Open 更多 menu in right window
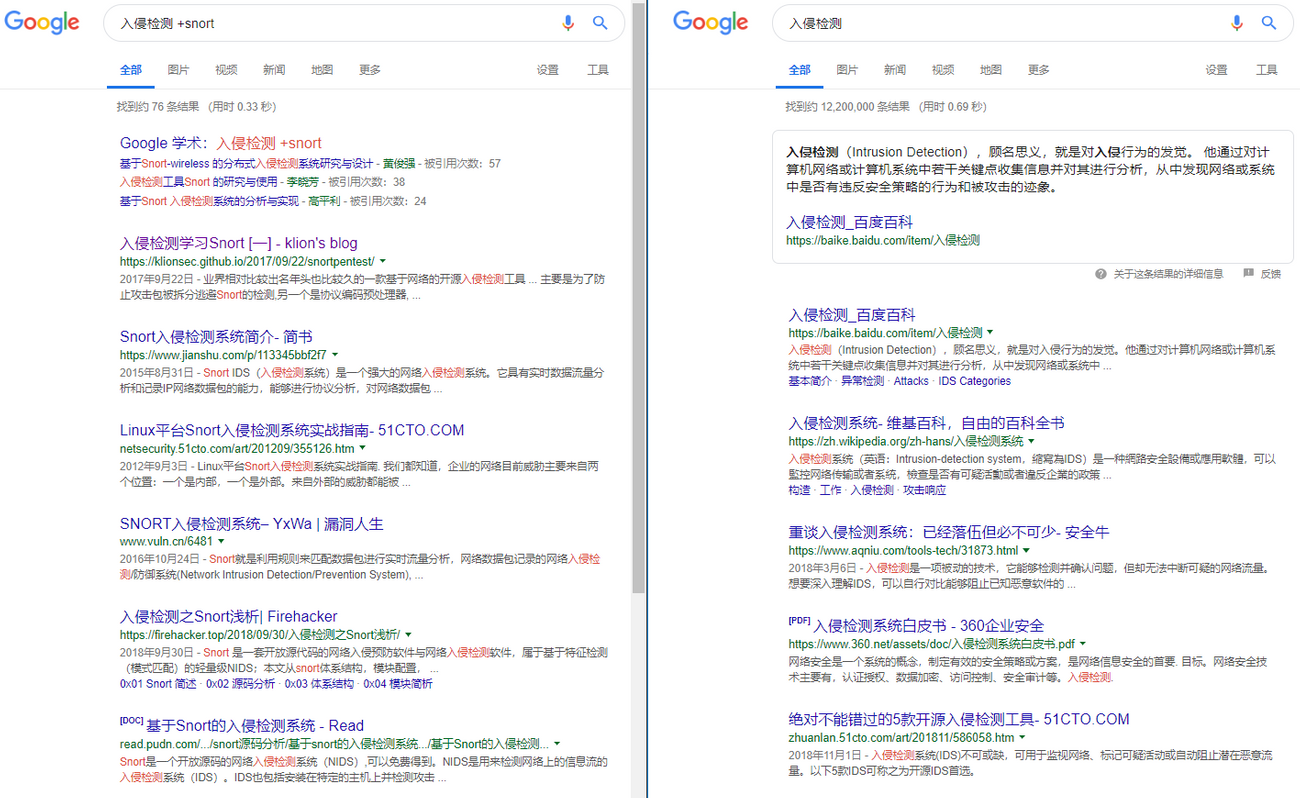The height and width of the screenshot is (798, 1300). (x=1039, y=70)
